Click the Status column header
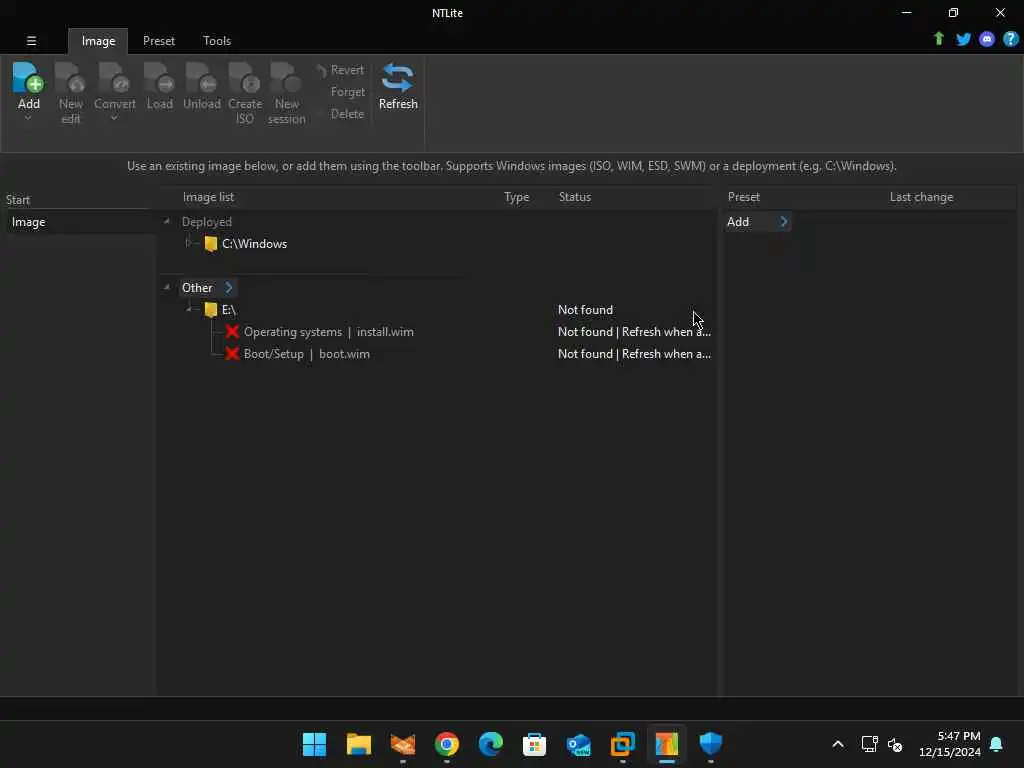This screenshot has width=1024, height=768. pyautogui.click(x=575, y=197)
